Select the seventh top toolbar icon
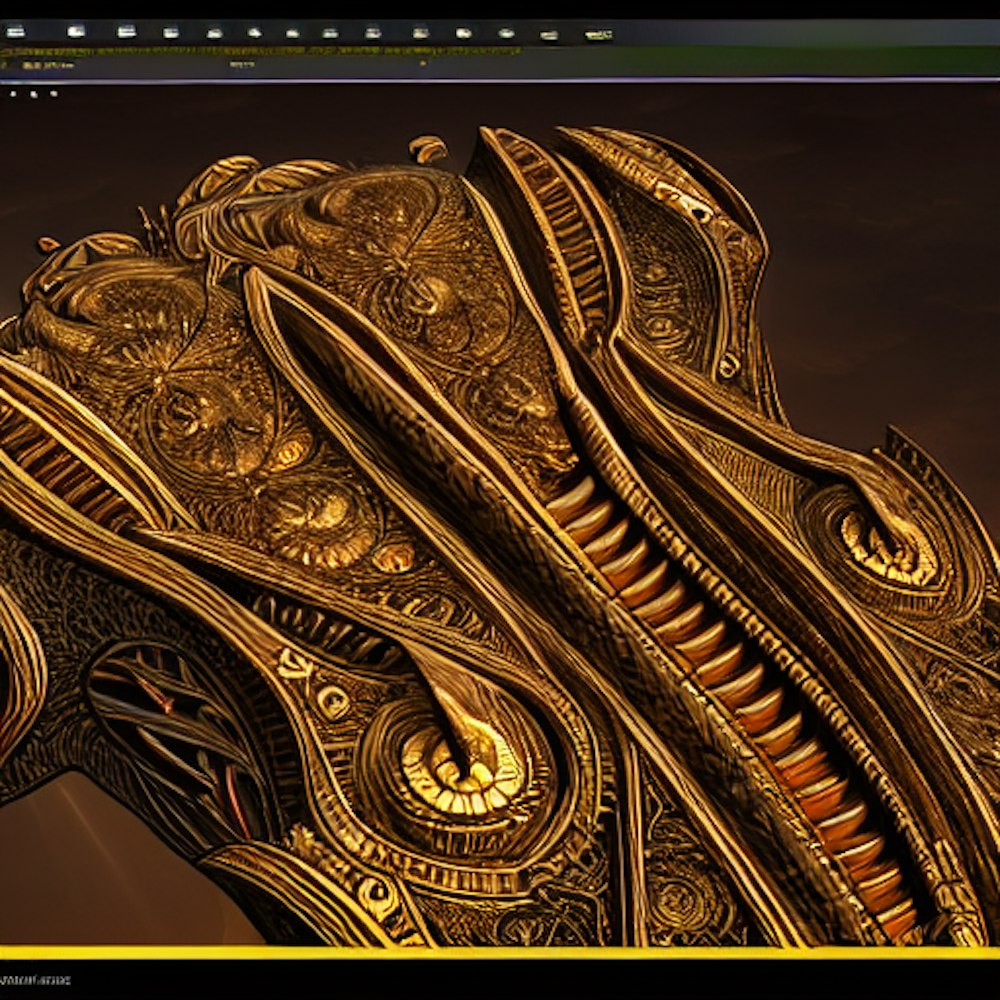Screen dimensions: 1000x1000 (291, 32)
